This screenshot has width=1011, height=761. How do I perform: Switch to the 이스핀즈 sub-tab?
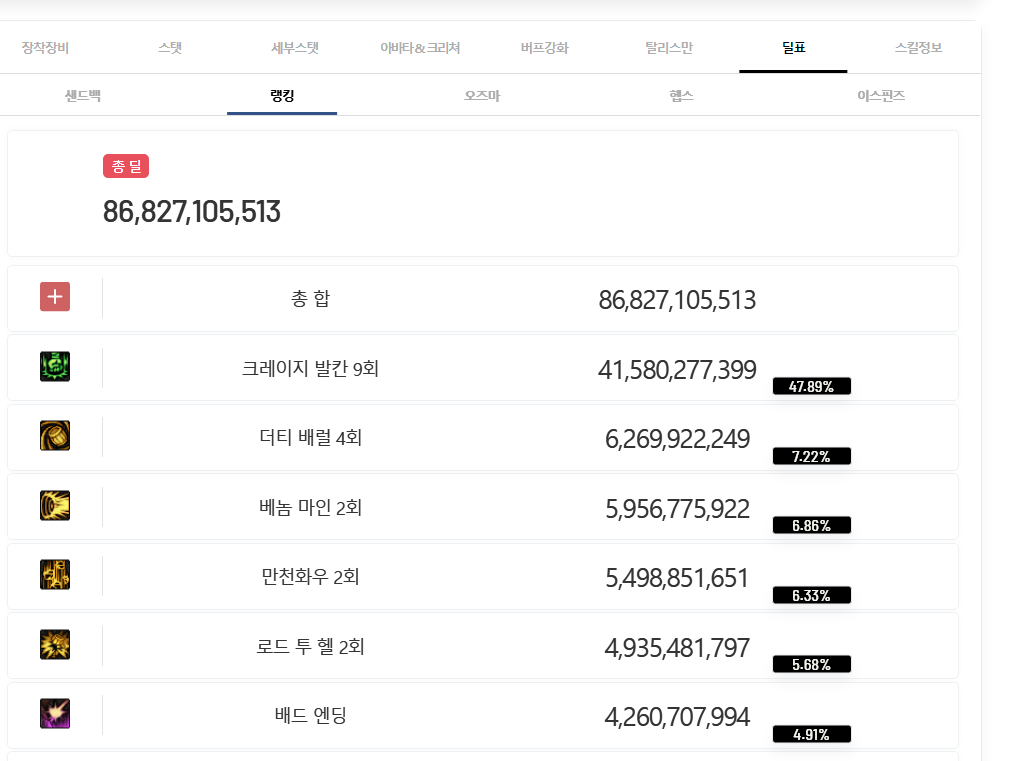tap(881, 96)
